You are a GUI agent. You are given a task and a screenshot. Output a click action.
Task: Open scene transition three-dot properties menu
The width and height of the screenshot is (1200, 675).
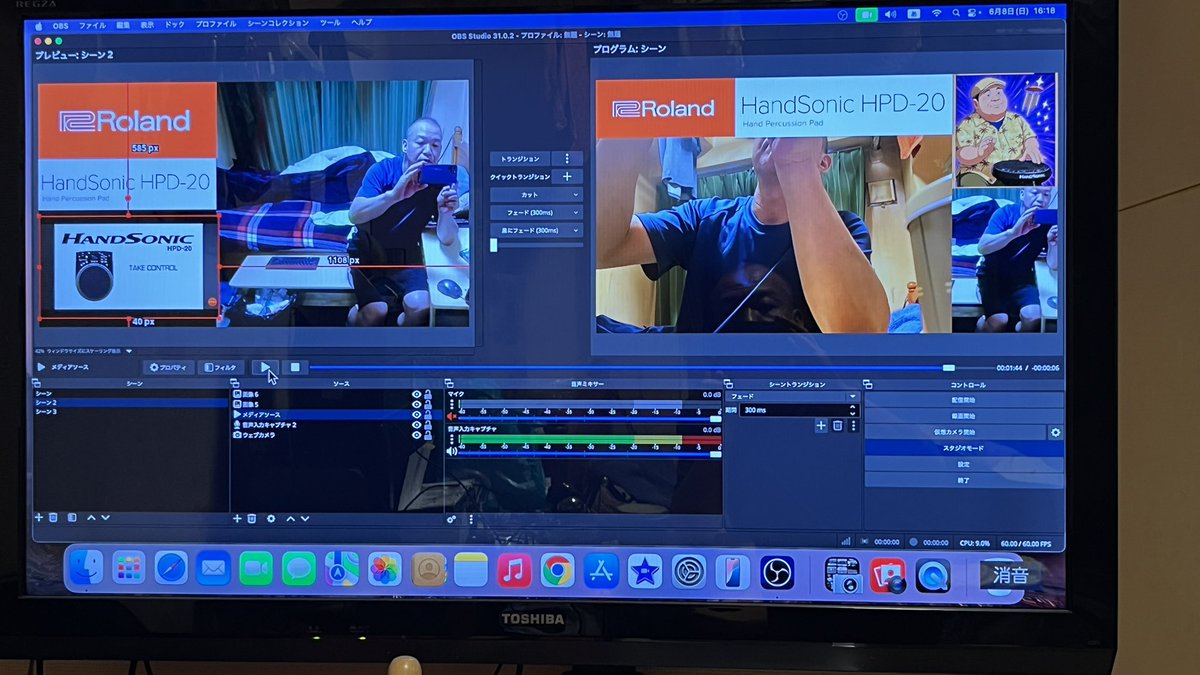click(854, 426)
